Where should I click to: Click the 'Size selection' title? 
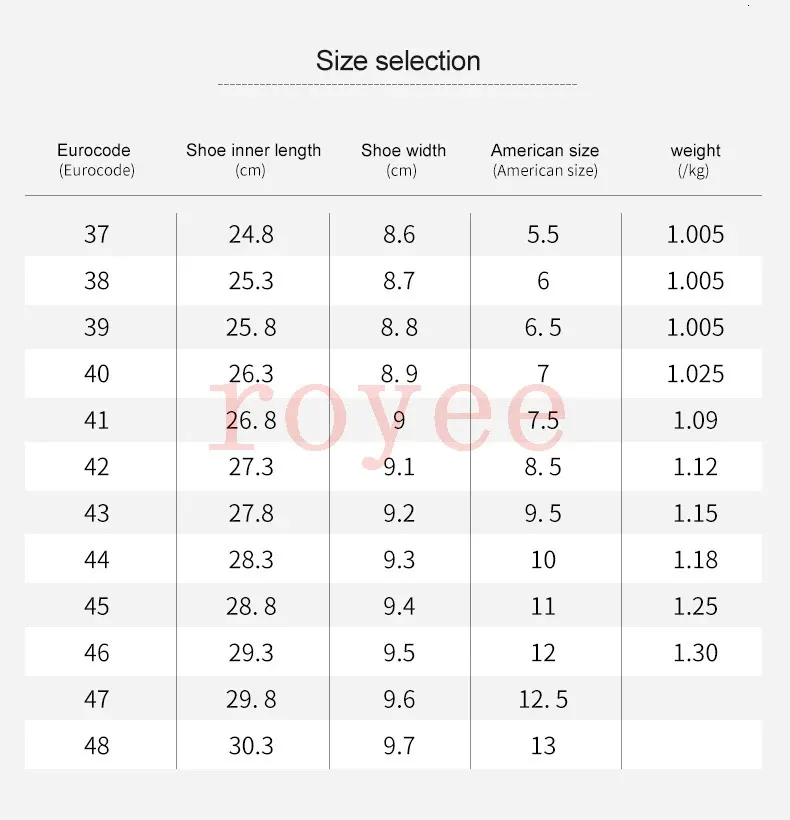(x=398, y=60)
